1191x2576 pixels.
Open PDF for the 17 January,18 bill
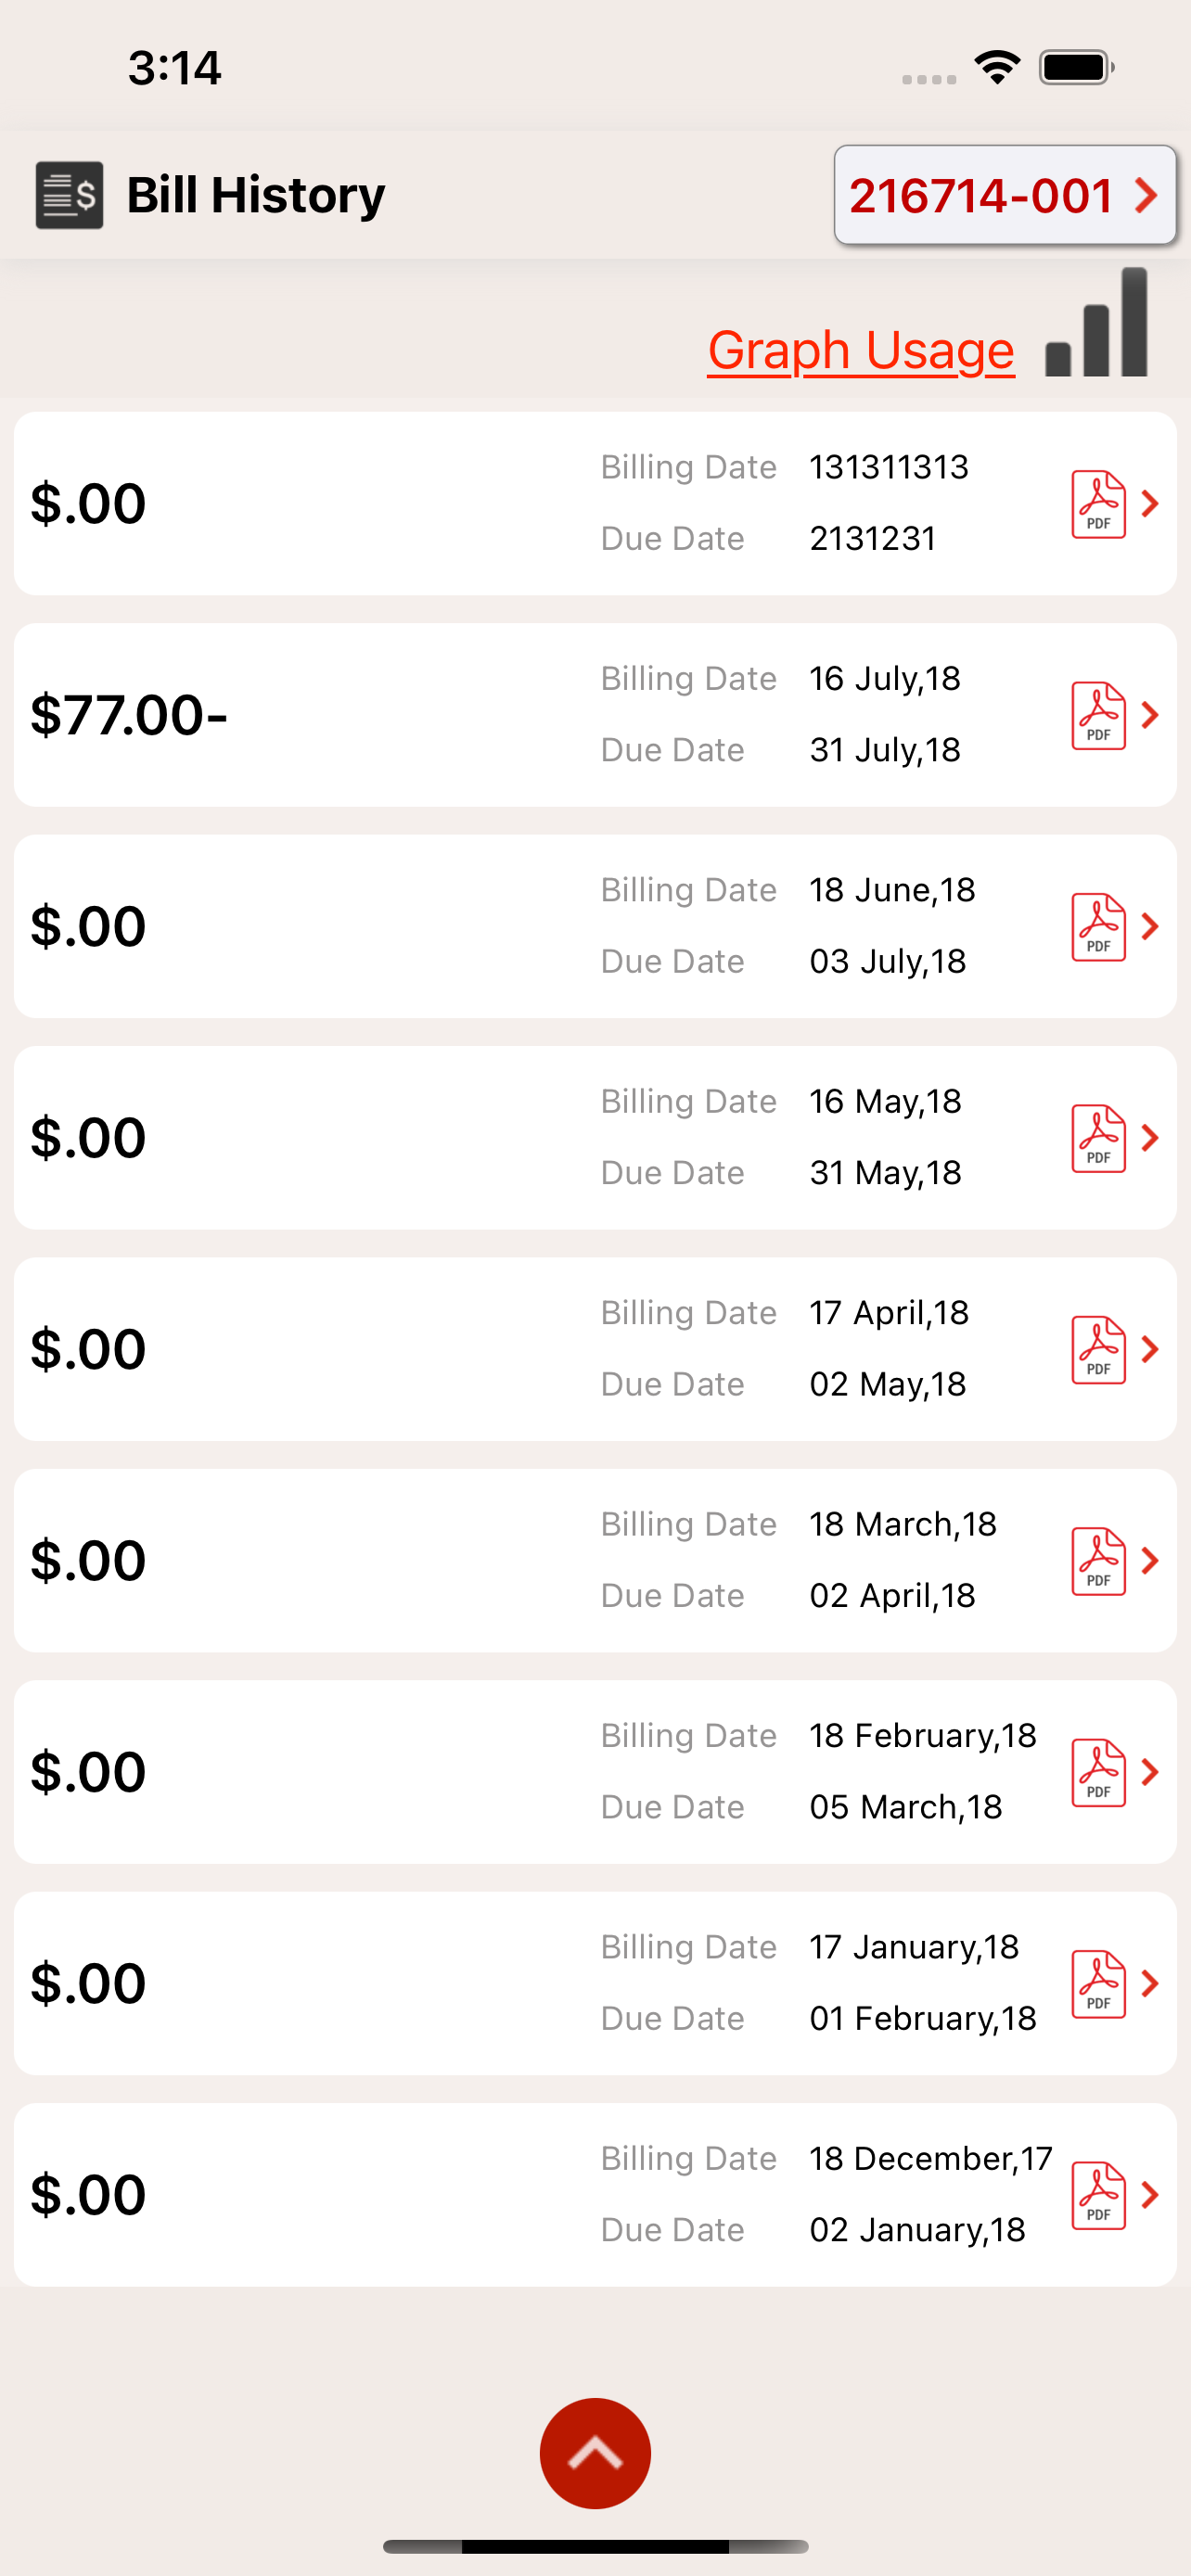(1098, 1985)
